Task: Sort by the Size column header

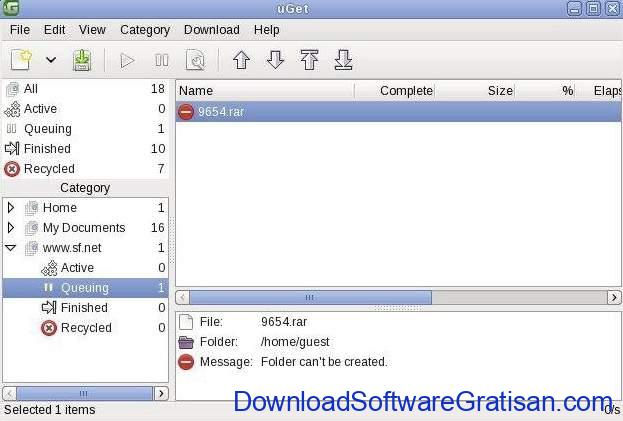Action: 475,91
